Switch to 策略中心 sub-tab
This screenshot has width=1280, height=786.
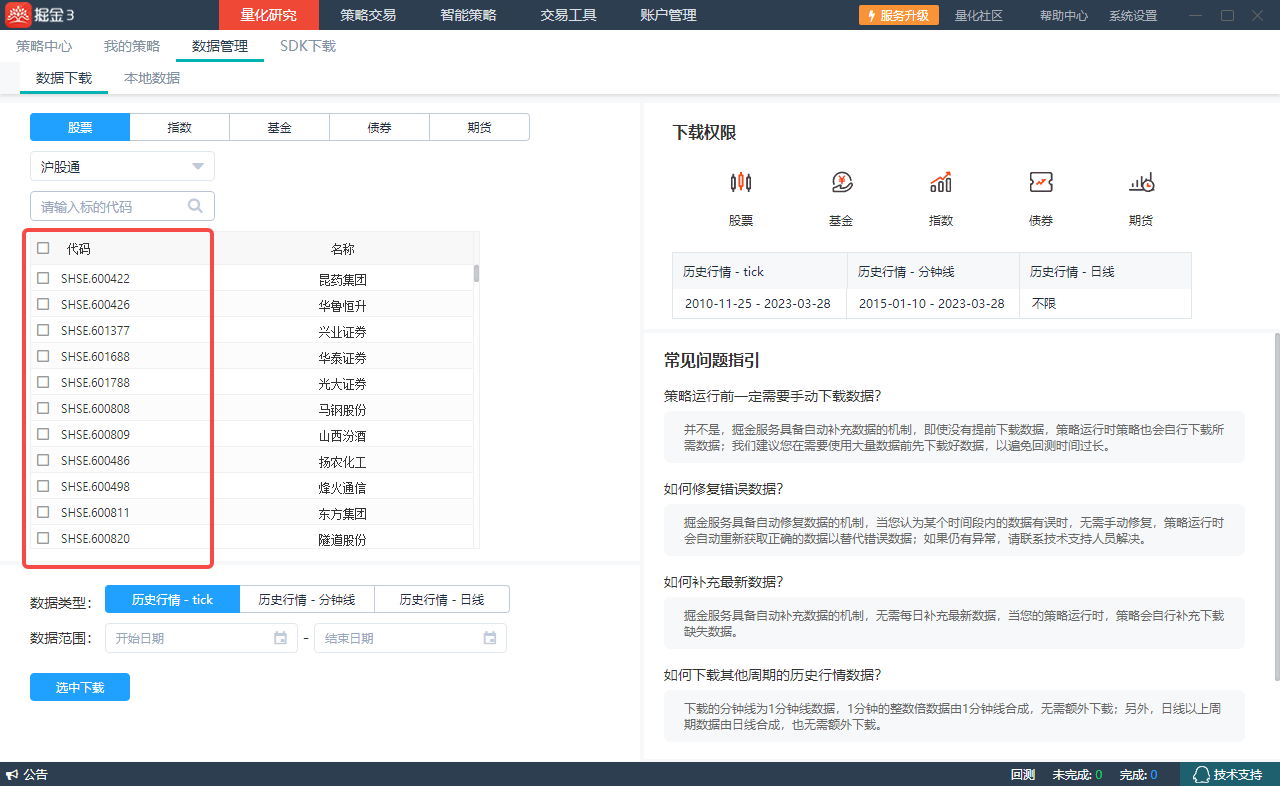[44, 46]
